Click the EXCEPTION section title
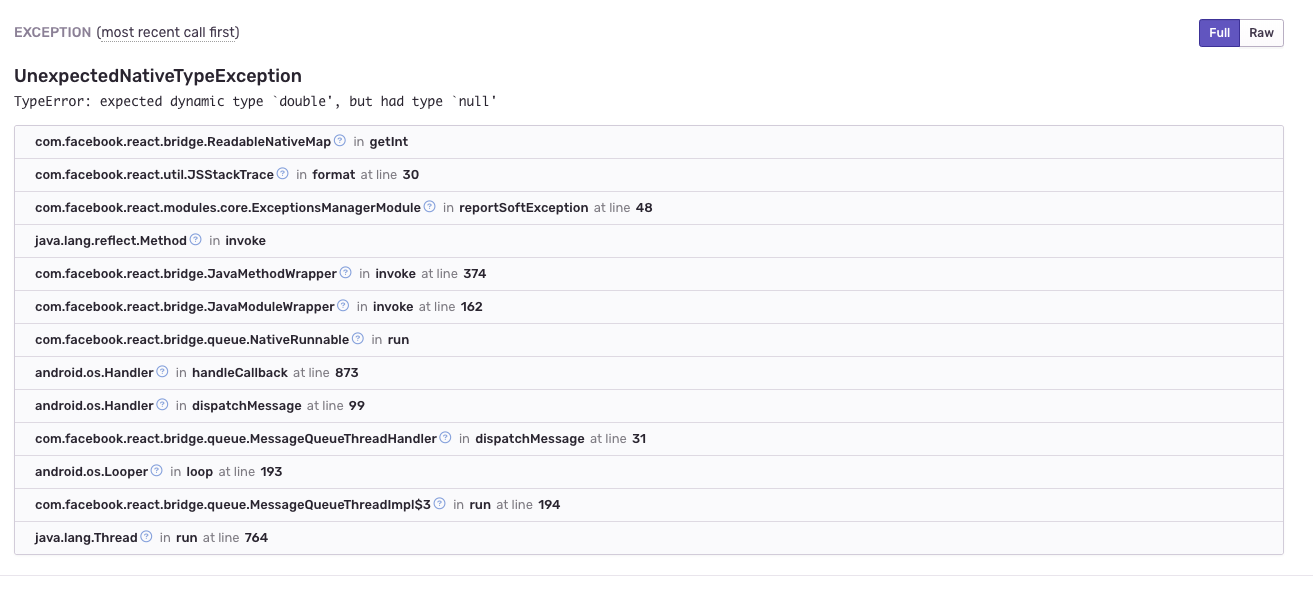This screenshot has height=591, width=1313. coord(53,32)
